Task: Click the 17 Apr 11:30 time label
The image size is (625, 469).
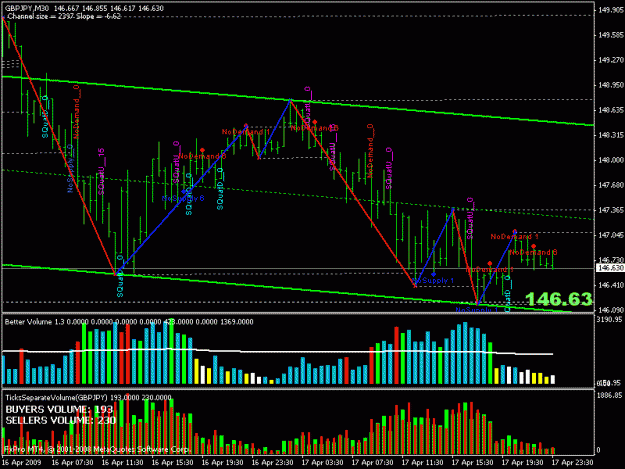Action: coord(423,463)
